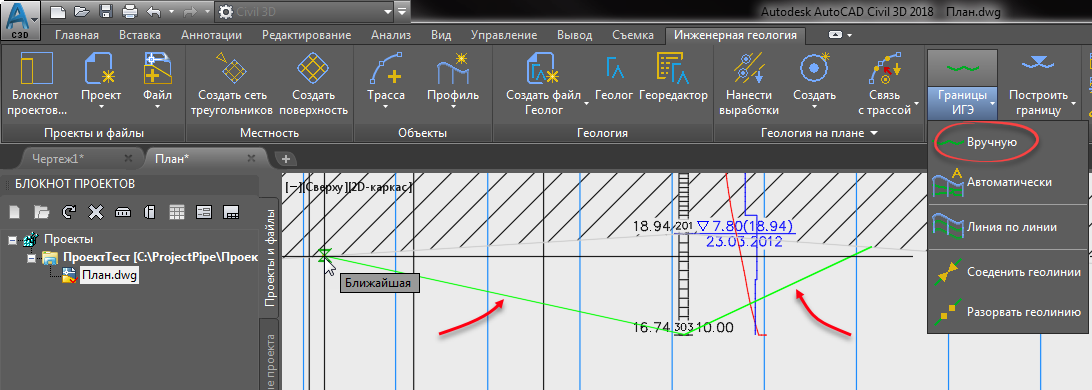Click the Open folder icon in quick access toolbar
Viewport: 1092px width, 390px height.
pos(82,12)
